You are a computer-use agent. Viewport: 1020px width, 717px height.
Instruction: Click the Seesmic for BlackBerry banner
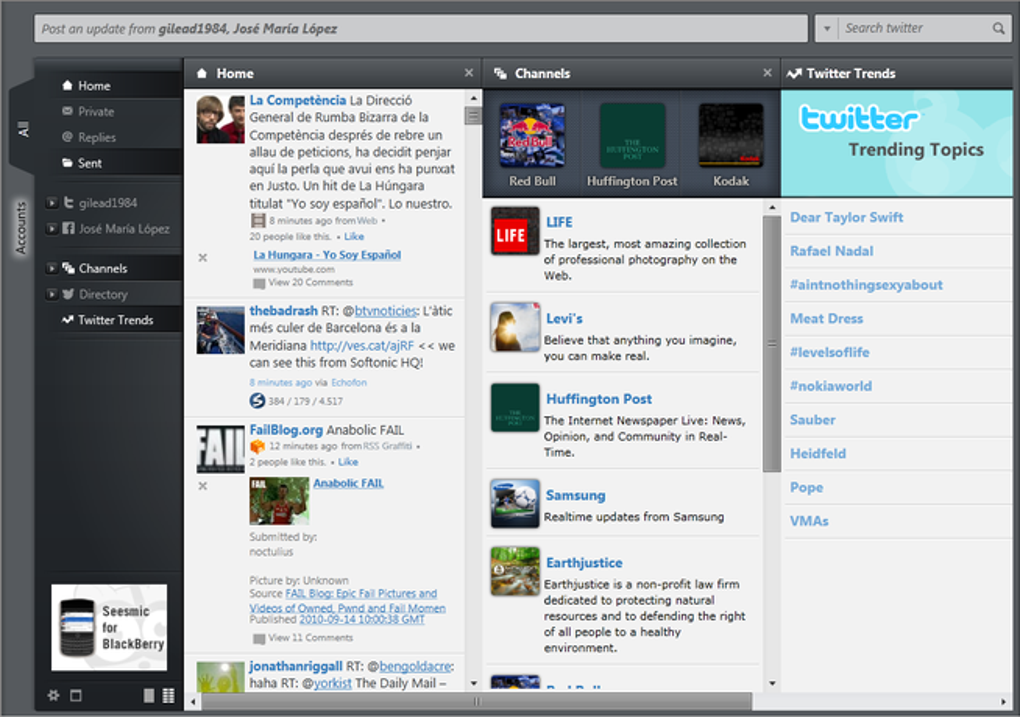109,627
